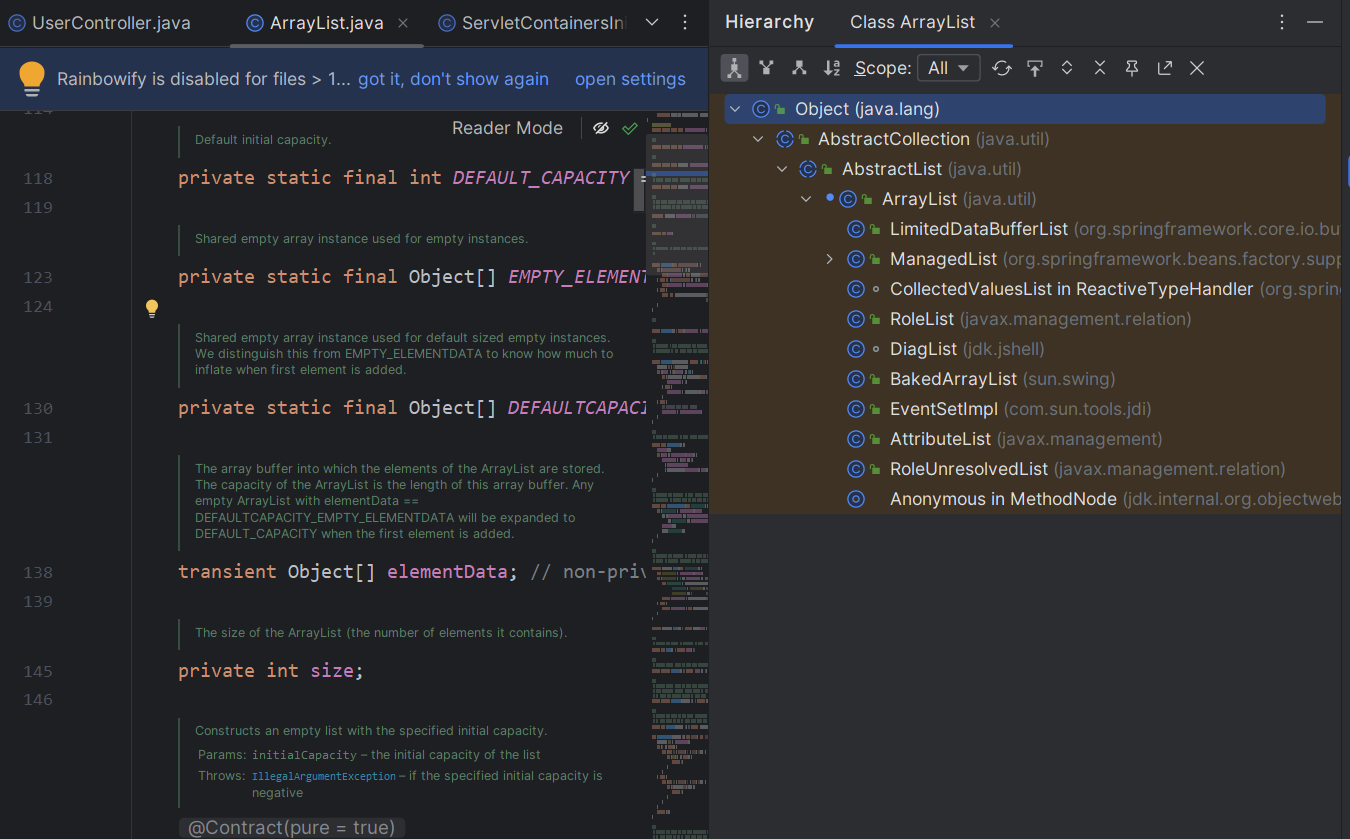The width and height of the screenshot is (1350, 839).
Task: Click the gutter lightbulb intention icon
Action: 152,308
